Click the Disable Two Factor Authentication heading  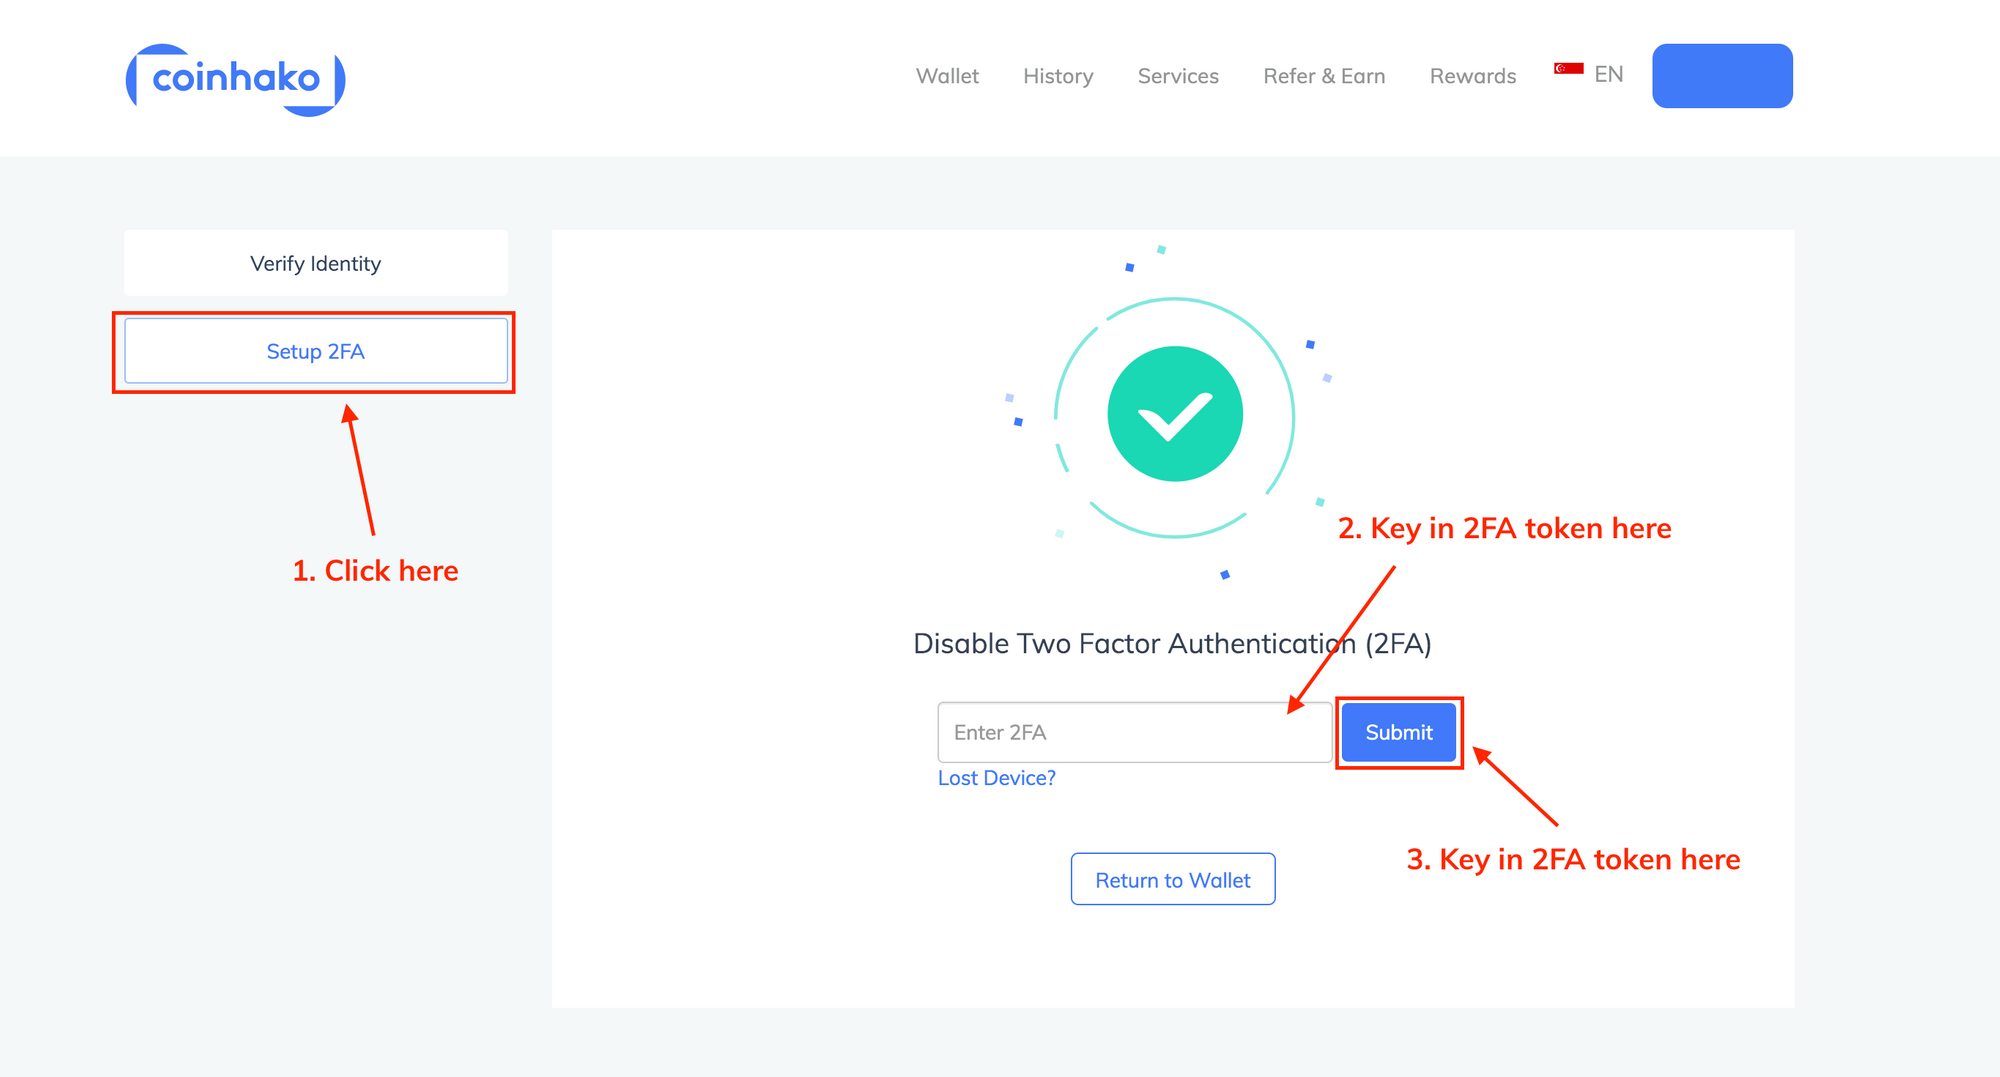(1172, 643)
